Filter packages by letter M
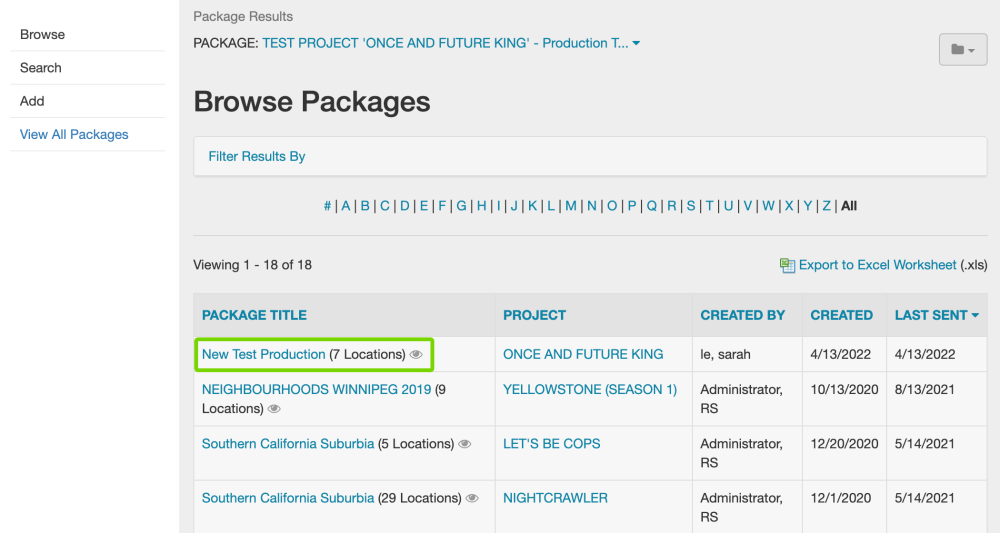1000x533 pixels. pyautogui.click(x=570, y=206)
